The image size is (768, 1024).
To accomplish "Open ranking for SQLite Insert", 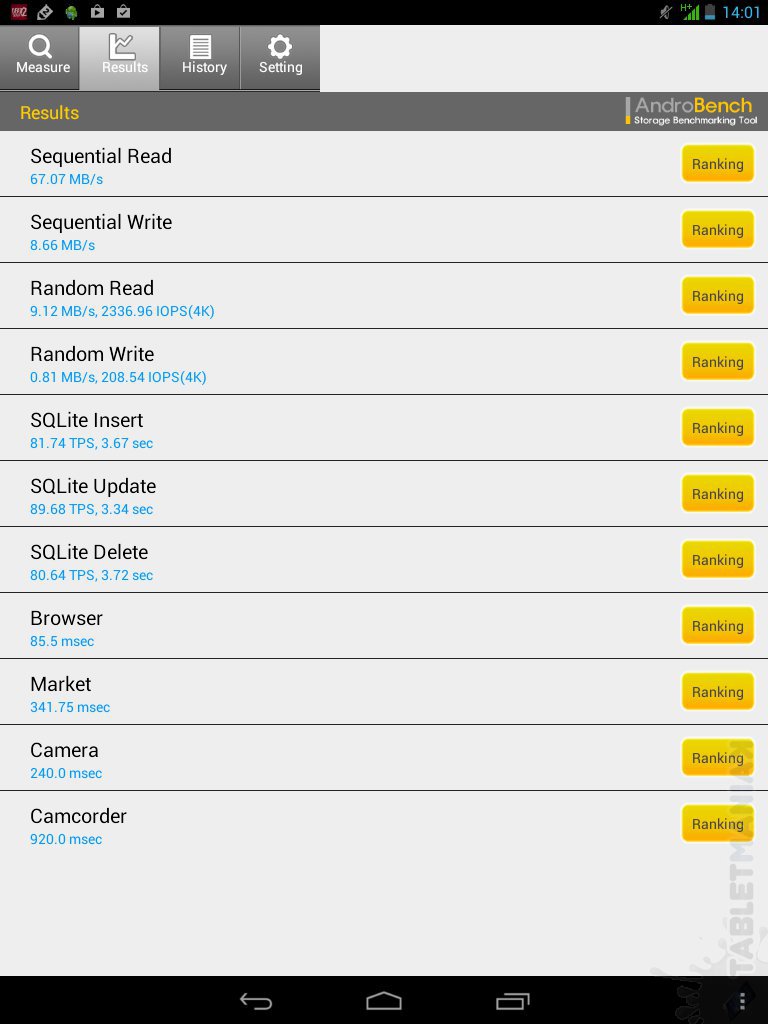I will coord(717,428).
